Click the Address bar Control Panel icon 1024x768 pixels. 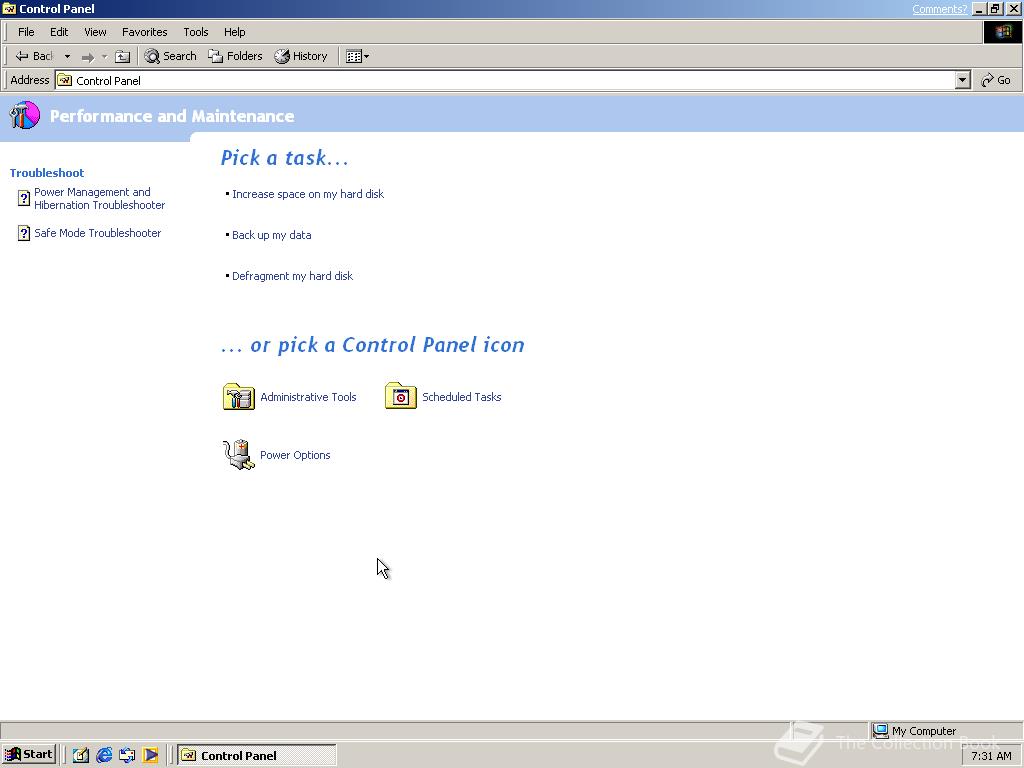[65, 80]
